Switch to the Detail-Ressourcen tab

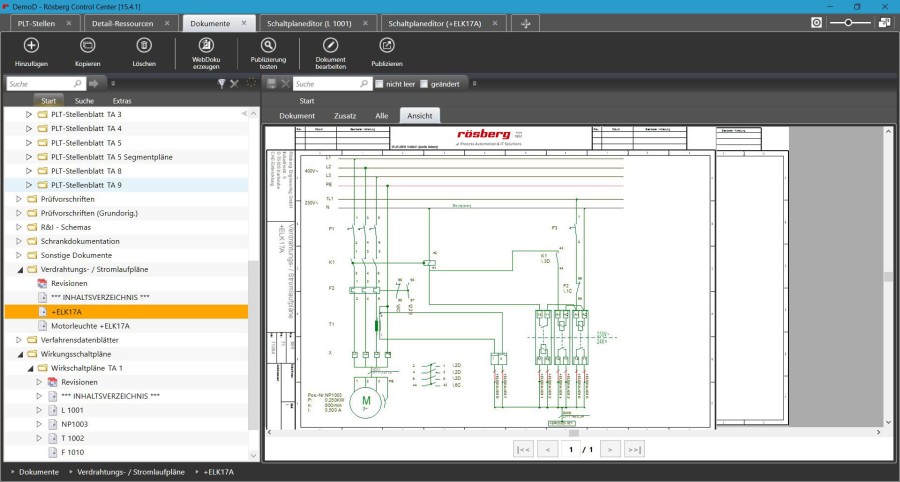[122, 24]
